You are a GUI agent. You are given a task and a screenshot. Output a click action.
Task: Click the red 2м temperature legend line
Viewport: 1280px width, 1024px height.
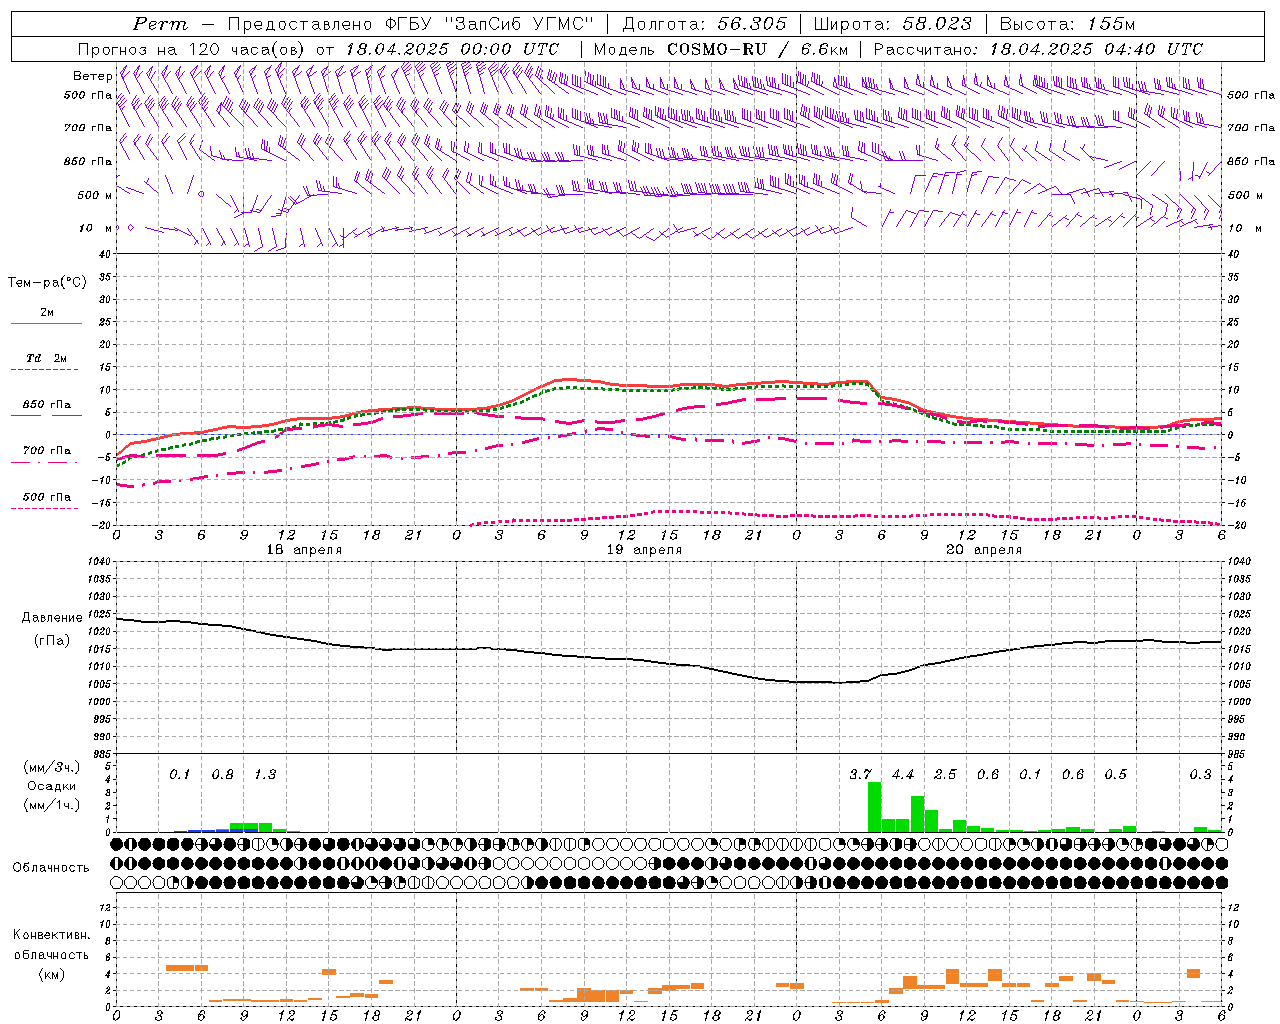(46, 323)
